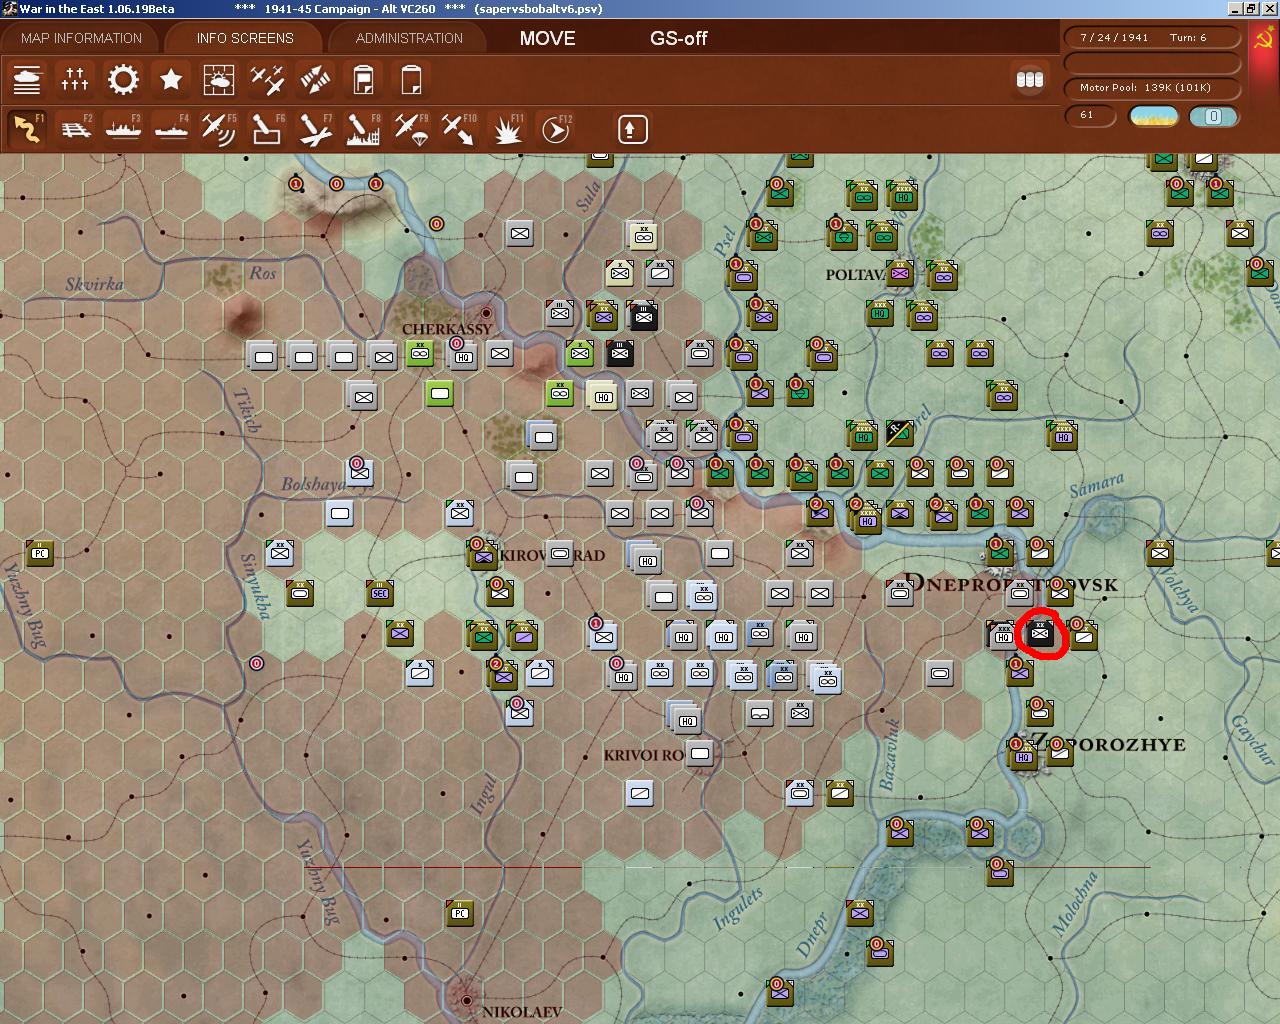Select F10 Air Transfer mode icon
This screenshot has width=1280, height=1024.
[459, 129]
